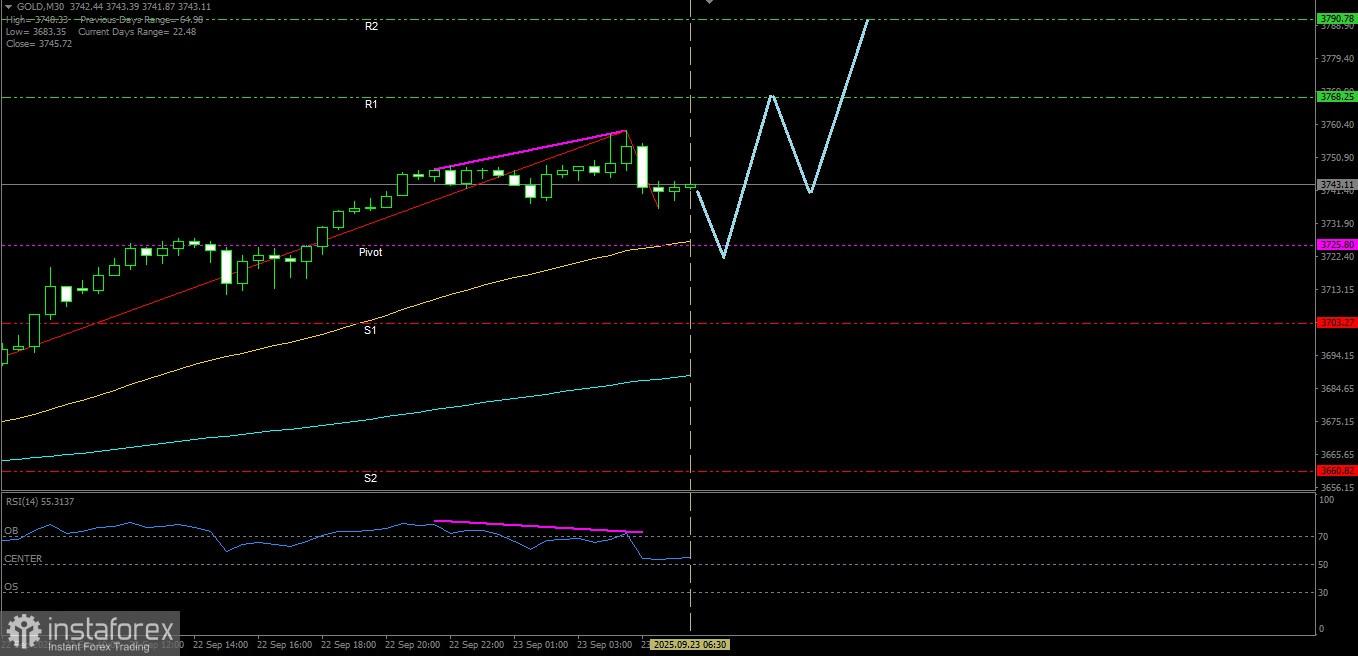Select the 3790.78 green price tag
This screenshot has width=1358, height=656.
pyautogui.click(x=1337, y=18)
